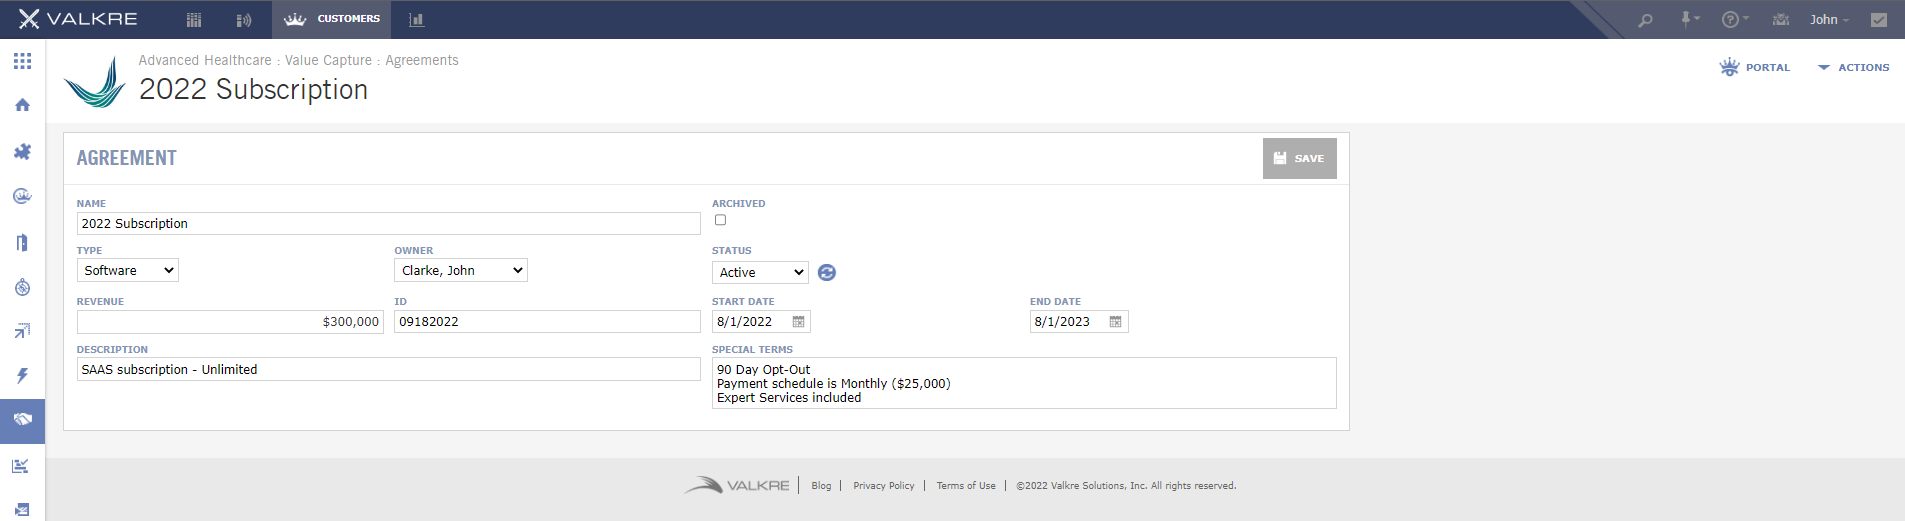Image resolution: width=1905 pixels, height=521 pixels.
Task: Open the pushpin dropdown in top bar
Action: click(x=1690, y=19)
